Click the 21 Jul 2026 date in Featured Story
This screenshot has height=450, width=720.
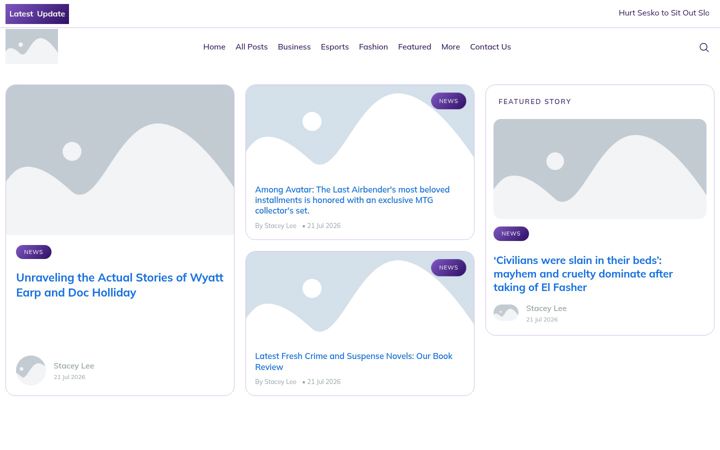point(541,320)
